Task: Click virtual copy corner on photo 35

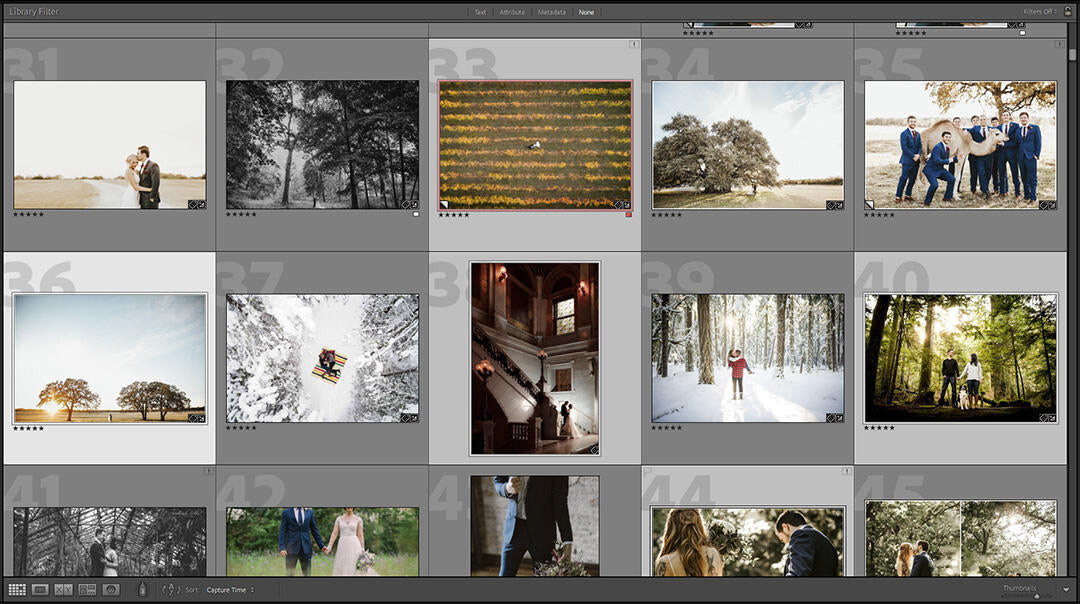Action: tap(870, 205)
